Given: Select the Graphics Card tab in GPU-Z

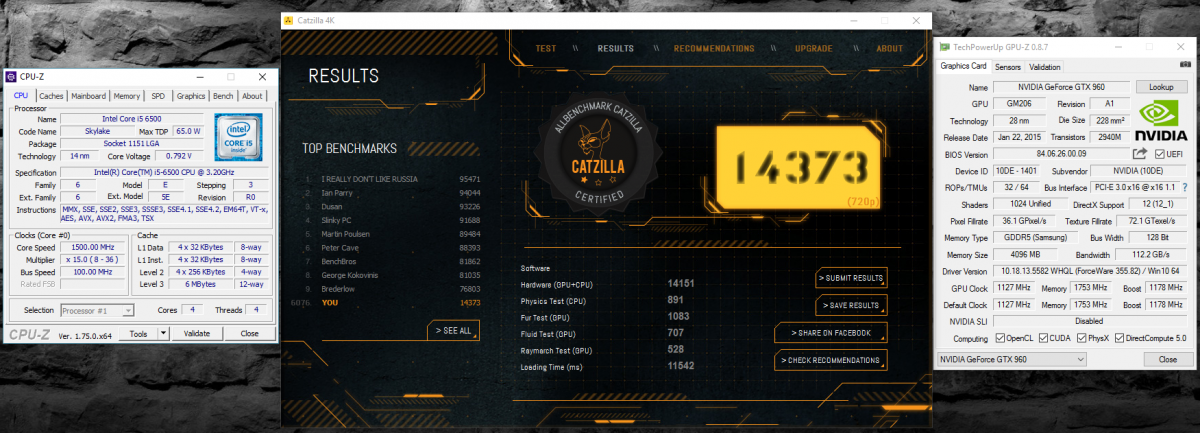Looking at the screenshot, I should pyautogui.click(x=963, y=66).
